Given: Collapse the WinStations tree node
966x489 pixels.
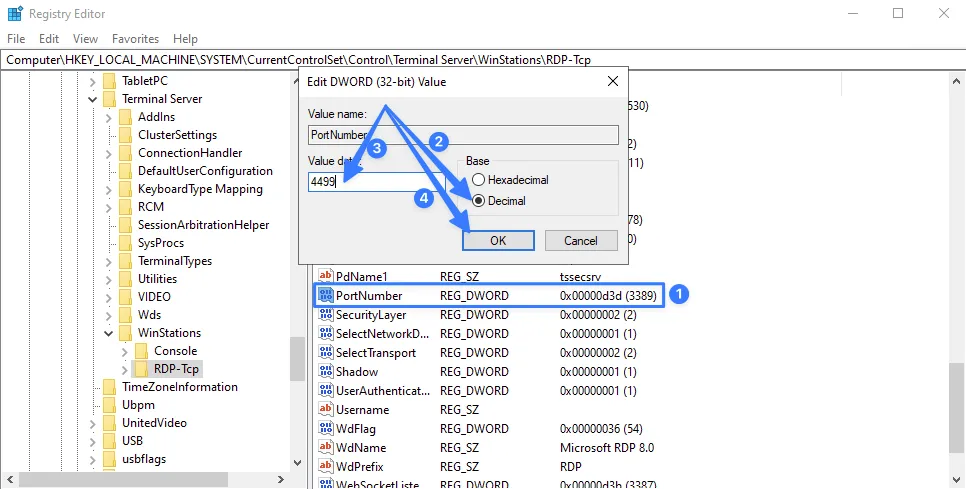Looking at the screenshot, I should (x=108, y=333).
